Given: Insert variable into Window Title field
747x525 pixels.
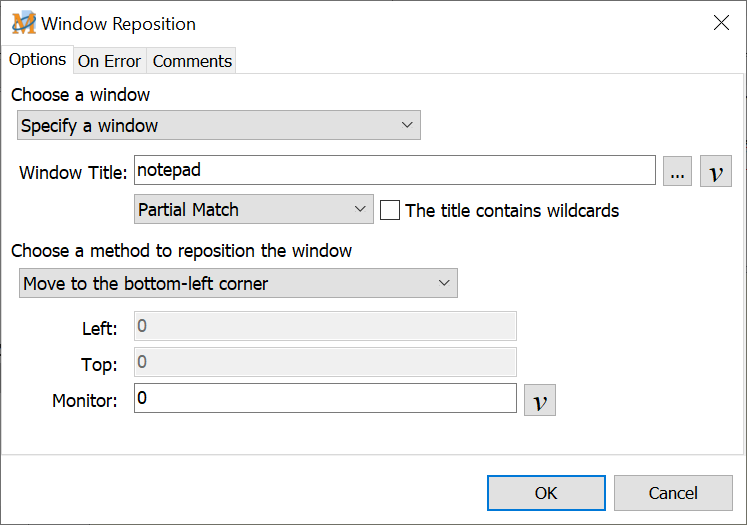Looking at the screenshot, I should pos(715,172).
